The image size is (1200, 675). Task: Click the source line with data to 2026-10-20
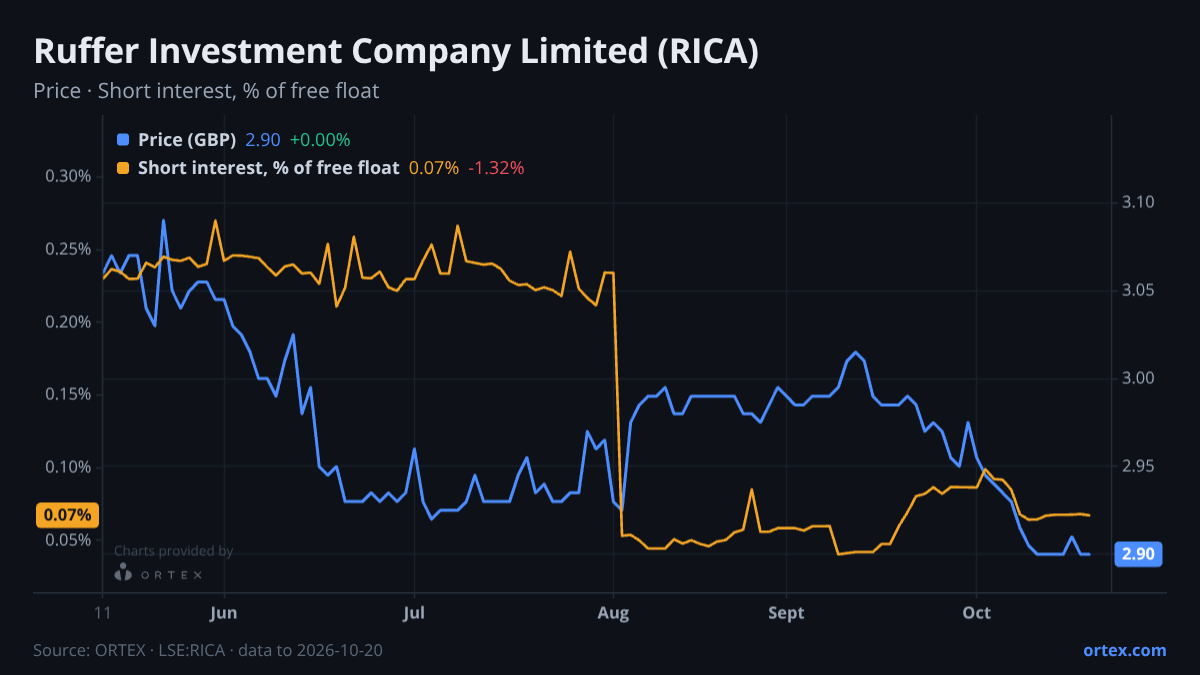(208, 650)
